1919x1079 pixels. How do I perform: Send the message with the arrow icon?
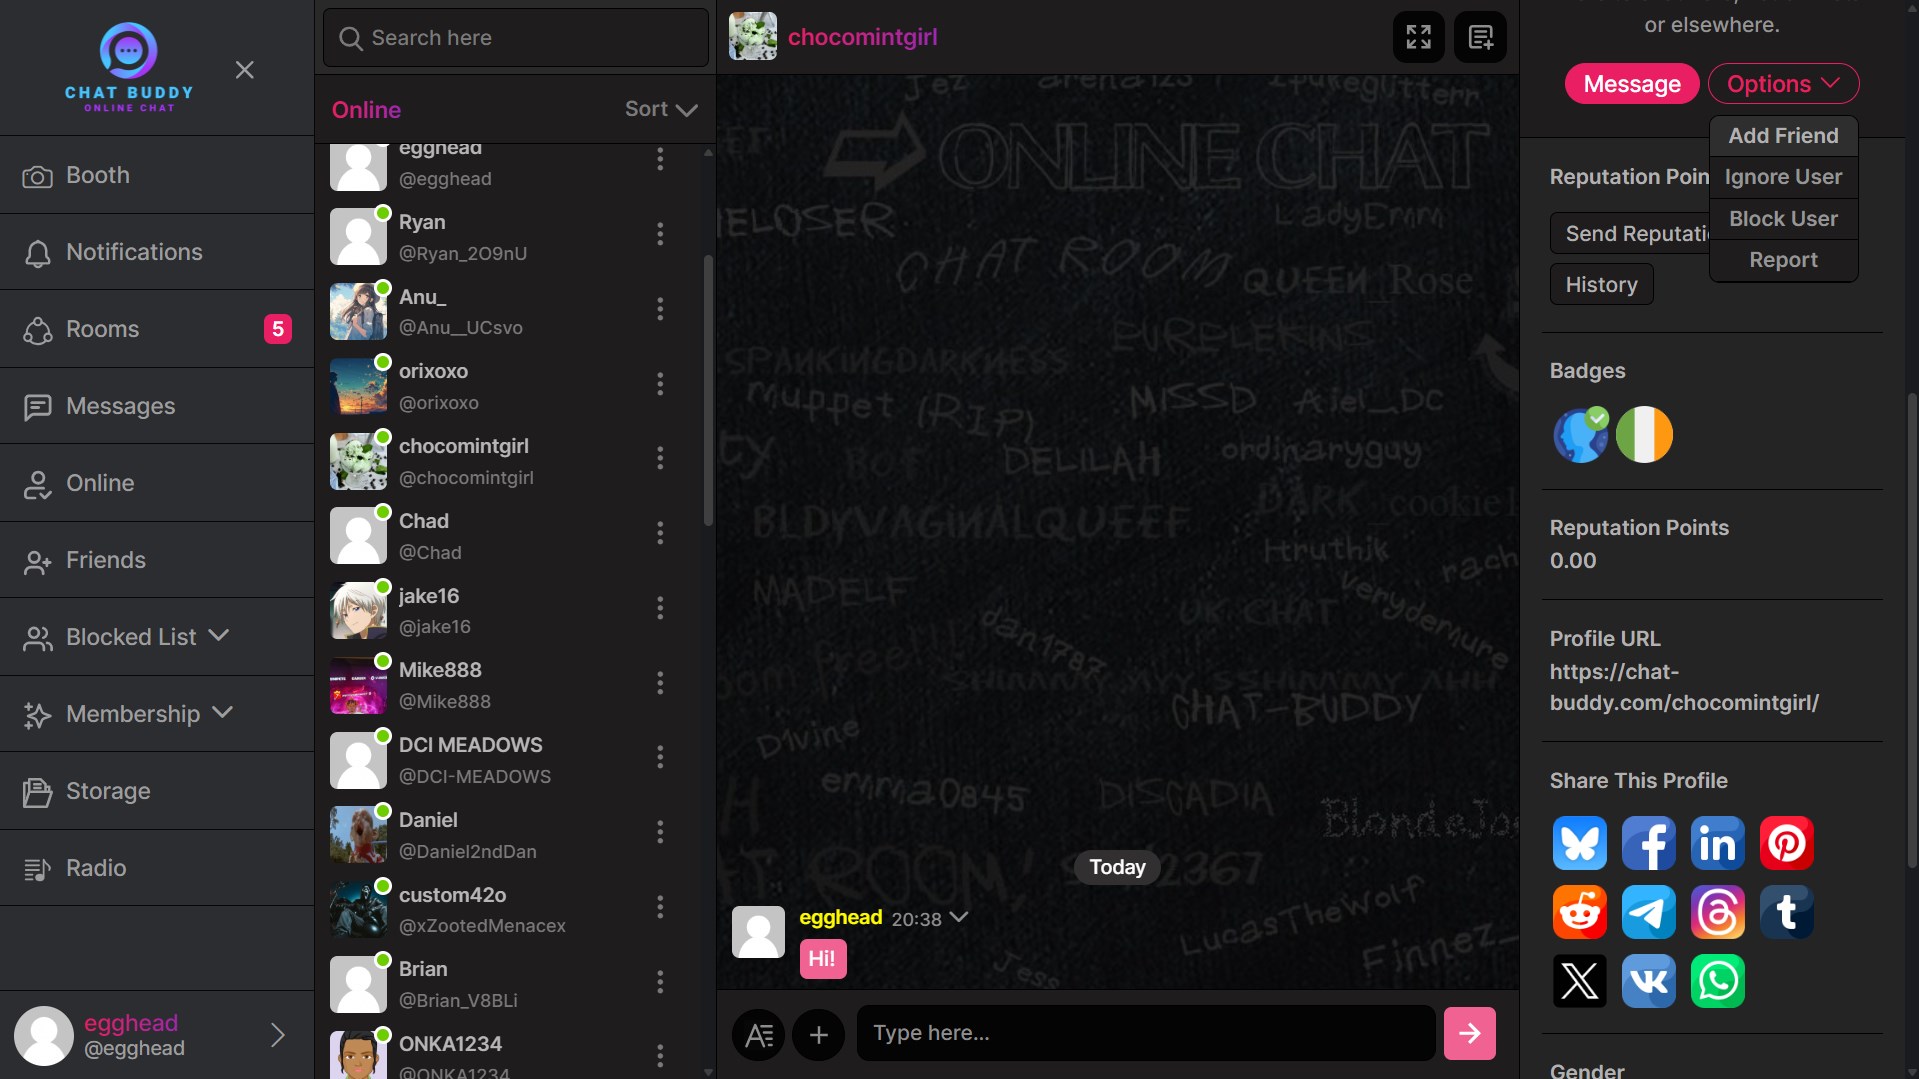[1468, 1033]
